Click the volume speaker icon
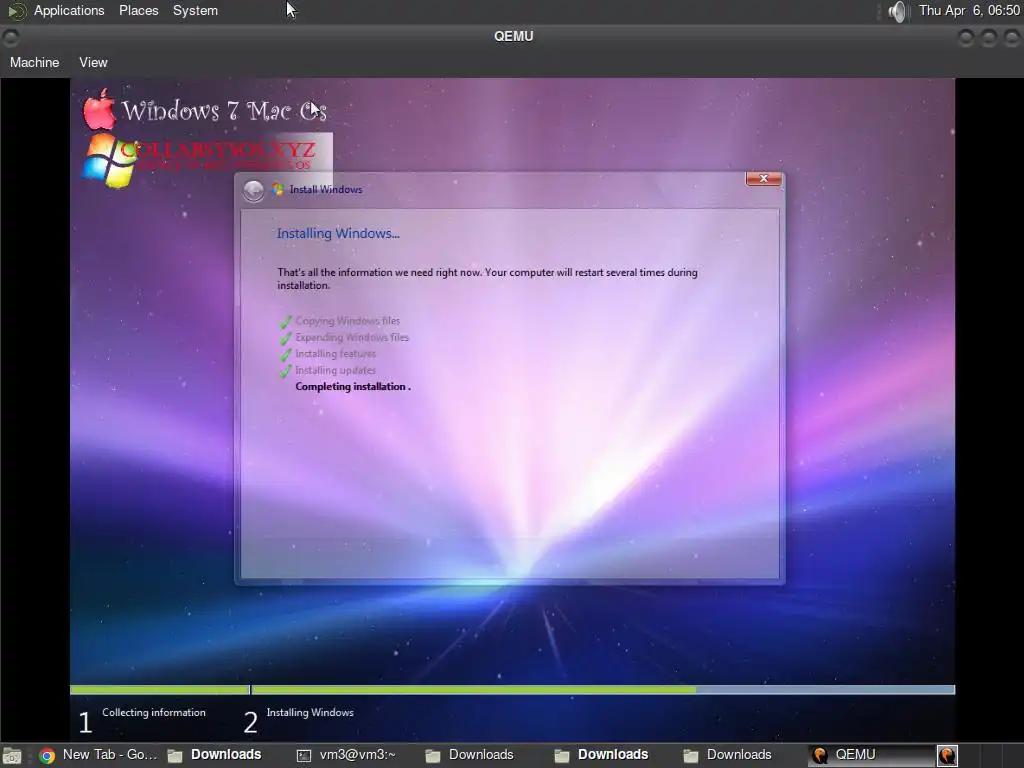 [898, 11]
